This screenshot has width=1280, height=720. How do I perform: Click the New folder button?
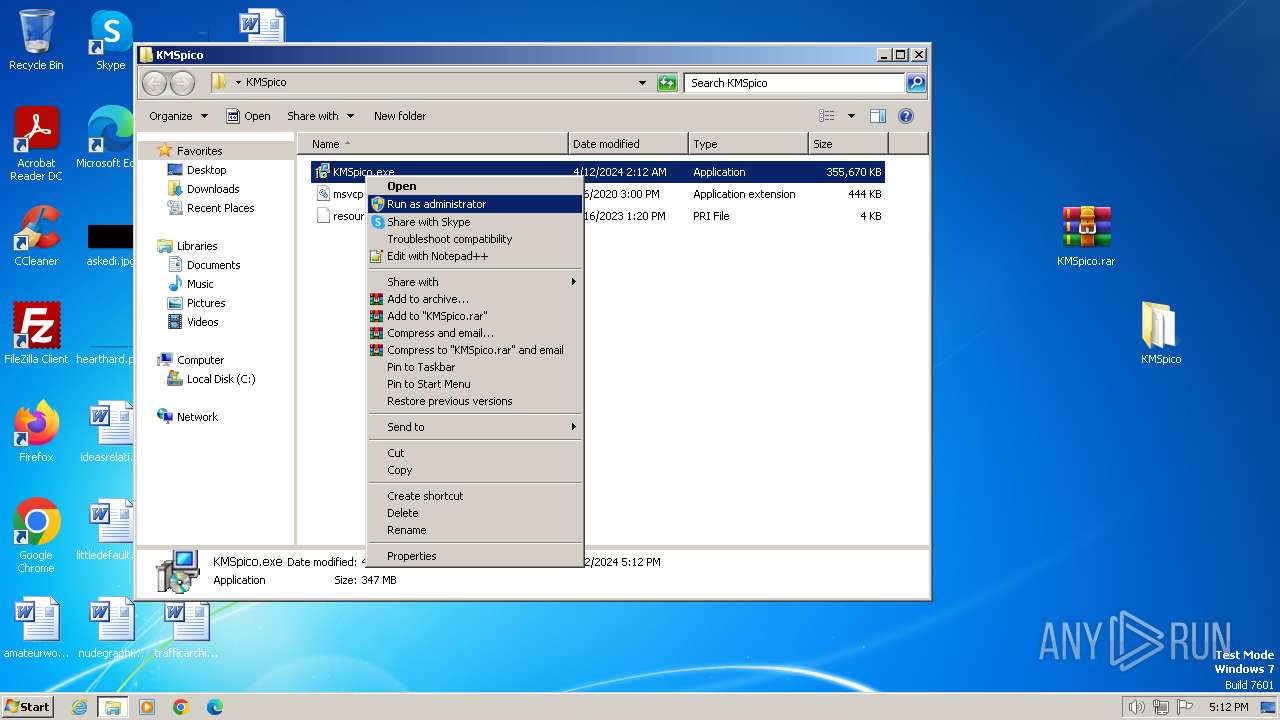point(400,116)
